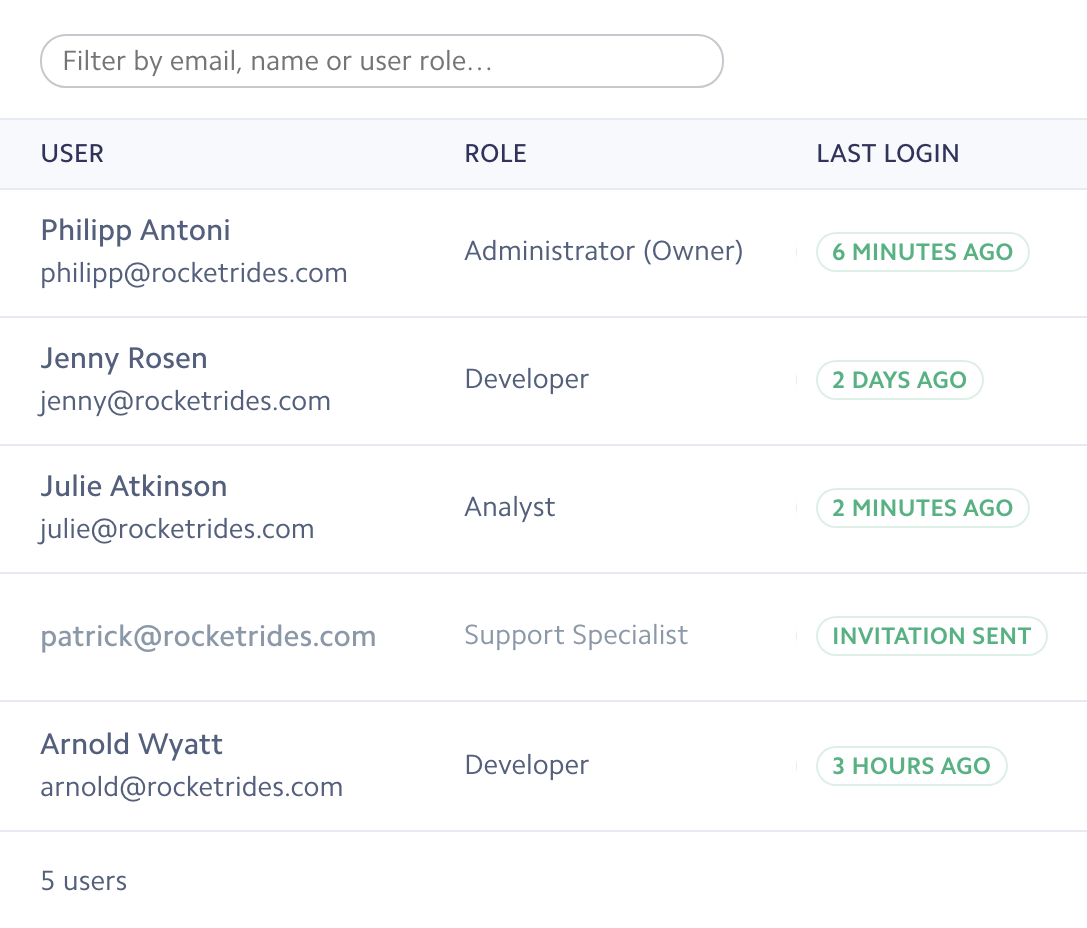Screen dimensions: 1087x928
Task: Open user Philipp Antoni
Action: point(135,231)
